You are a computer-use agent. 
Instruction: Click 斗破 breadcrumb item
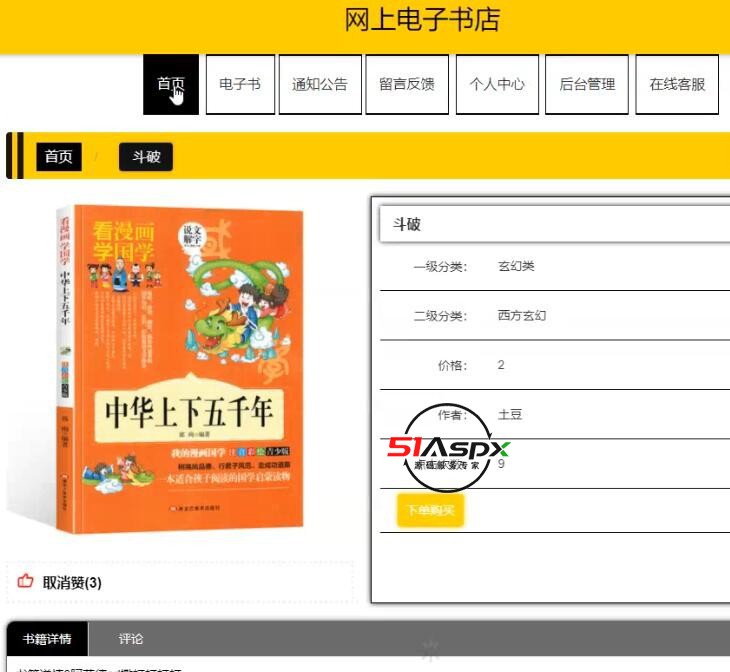[146, 156]
